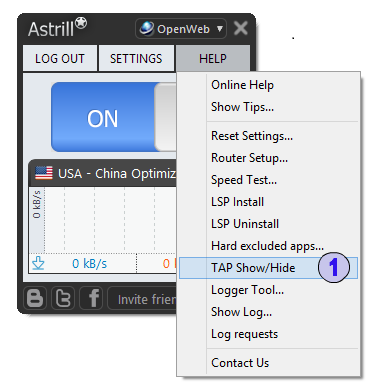Close the Astrill window
Screen dimensions: 376x389
coord(241,28)
